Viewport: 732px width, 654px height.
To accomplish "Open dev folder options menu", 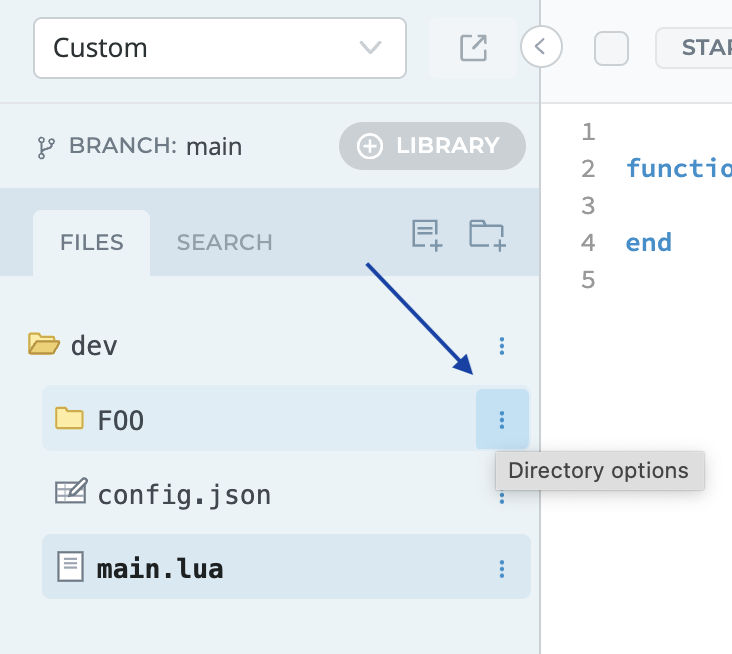I will point(502,346).
